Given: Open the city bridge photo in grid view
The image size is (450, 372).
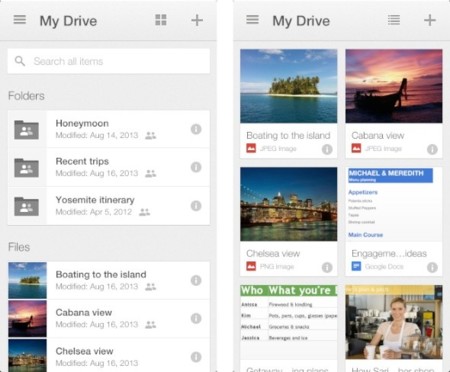Looking at the screenshot, I should coord(289,204).
